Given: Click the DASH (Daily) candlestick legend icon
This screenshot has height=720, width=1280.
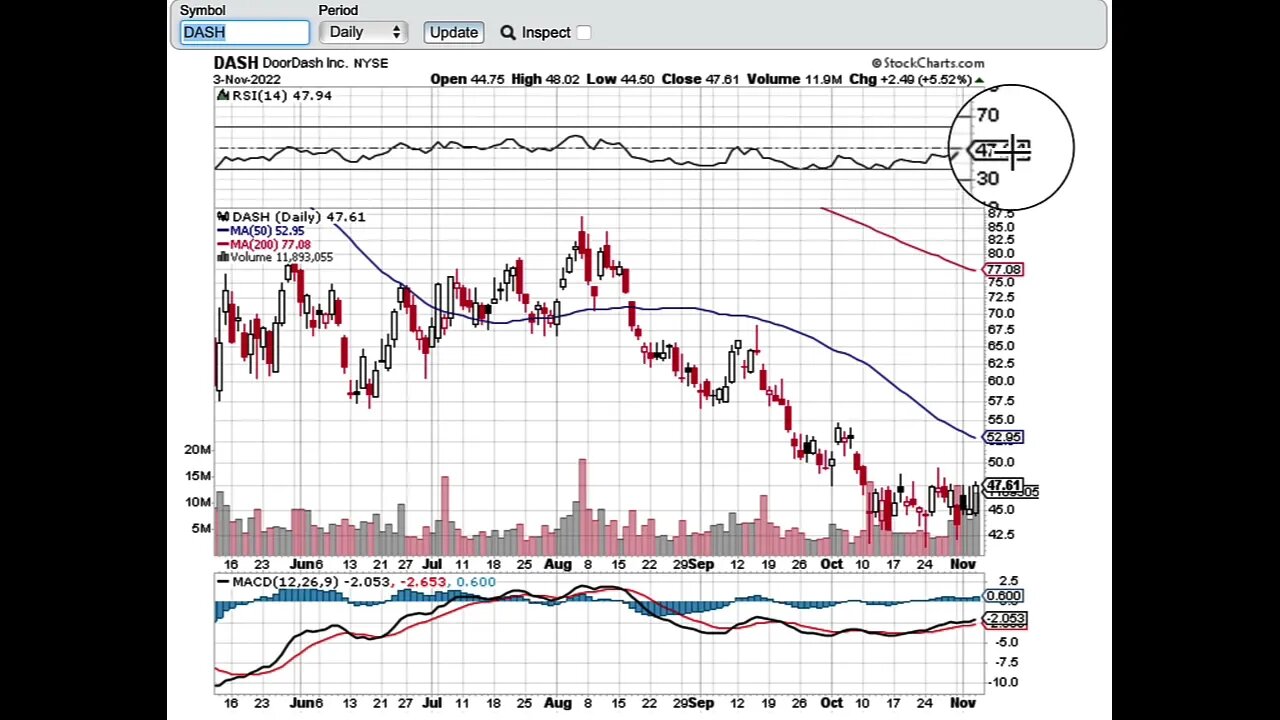Looking at the screenshot, I should pyautogui.click(x=223, y=216).
